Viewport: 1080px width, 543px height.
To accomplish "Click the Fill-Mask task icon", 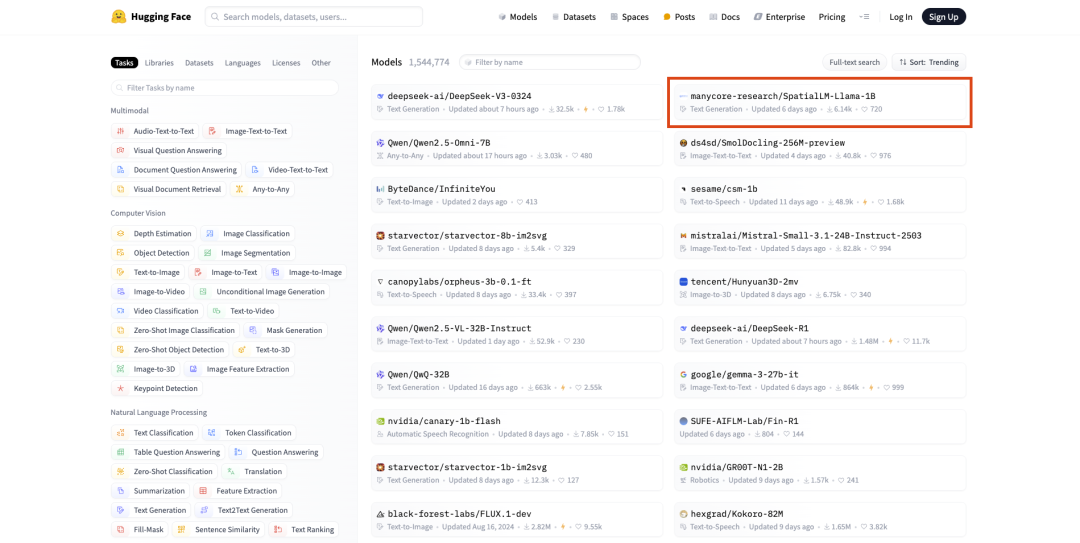I will [121, 529].
